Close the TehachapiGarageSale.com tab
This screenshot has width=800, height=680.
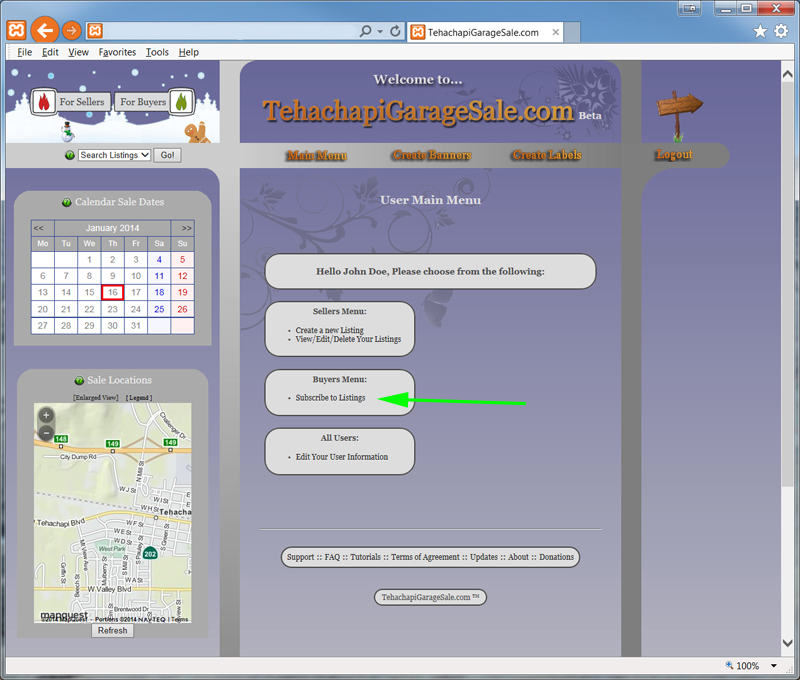556,32
